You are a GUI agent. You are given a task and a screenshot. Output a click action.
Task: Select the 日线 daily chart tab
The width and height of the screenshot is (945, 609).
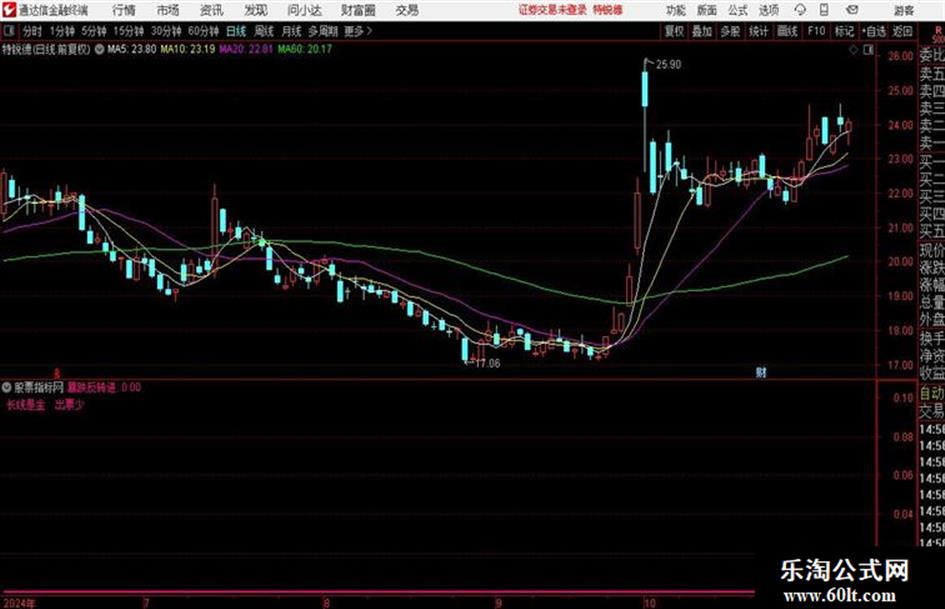(236, 31)
